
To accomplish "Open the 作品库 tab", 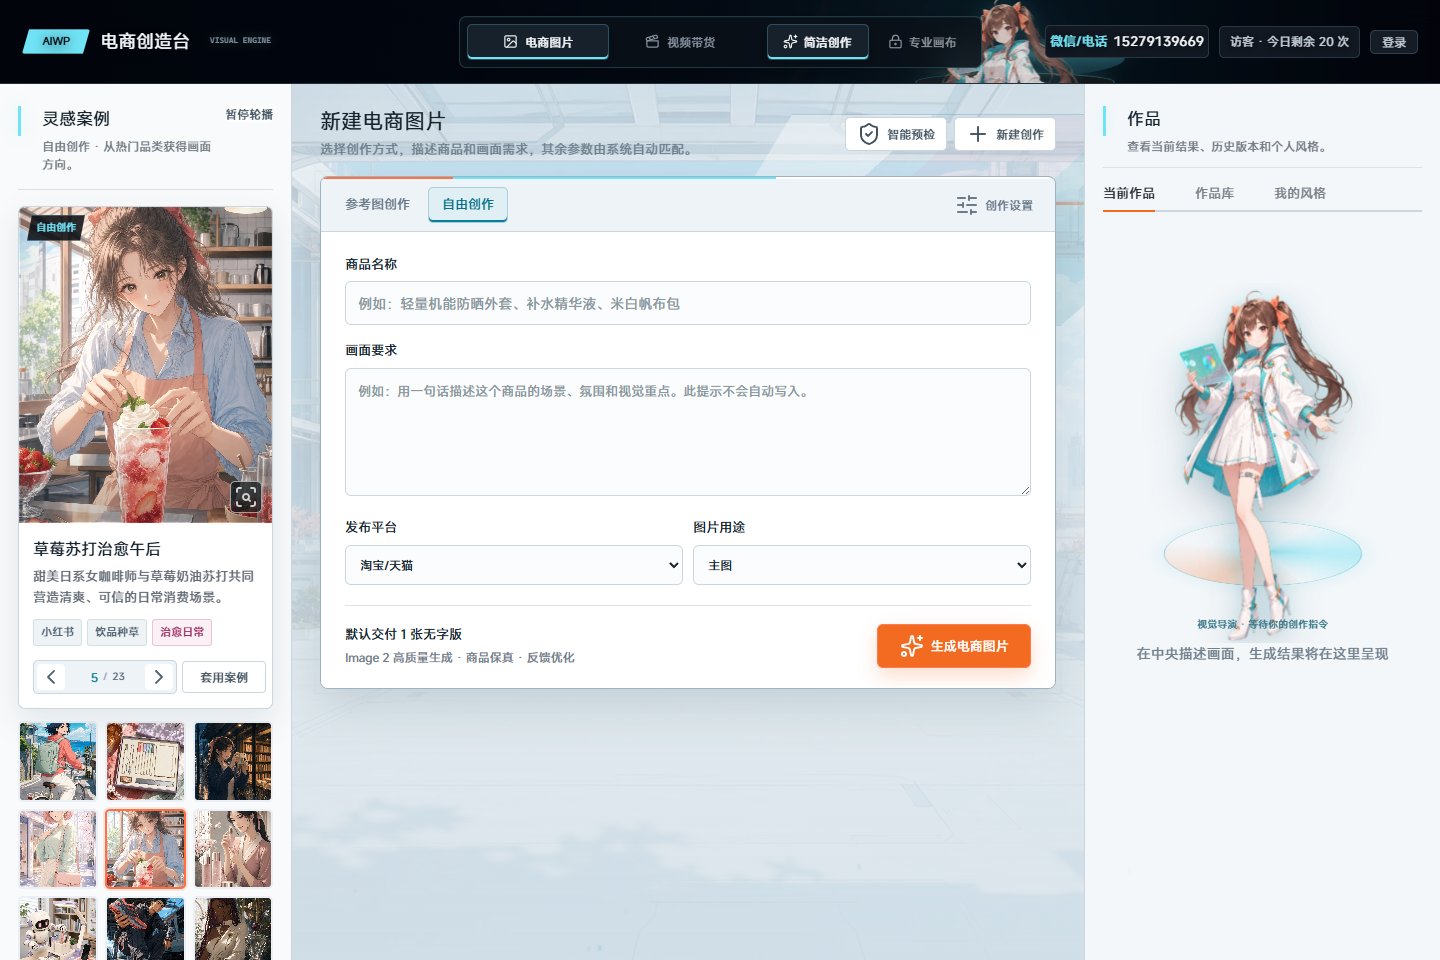I will tap(1214, 193).
